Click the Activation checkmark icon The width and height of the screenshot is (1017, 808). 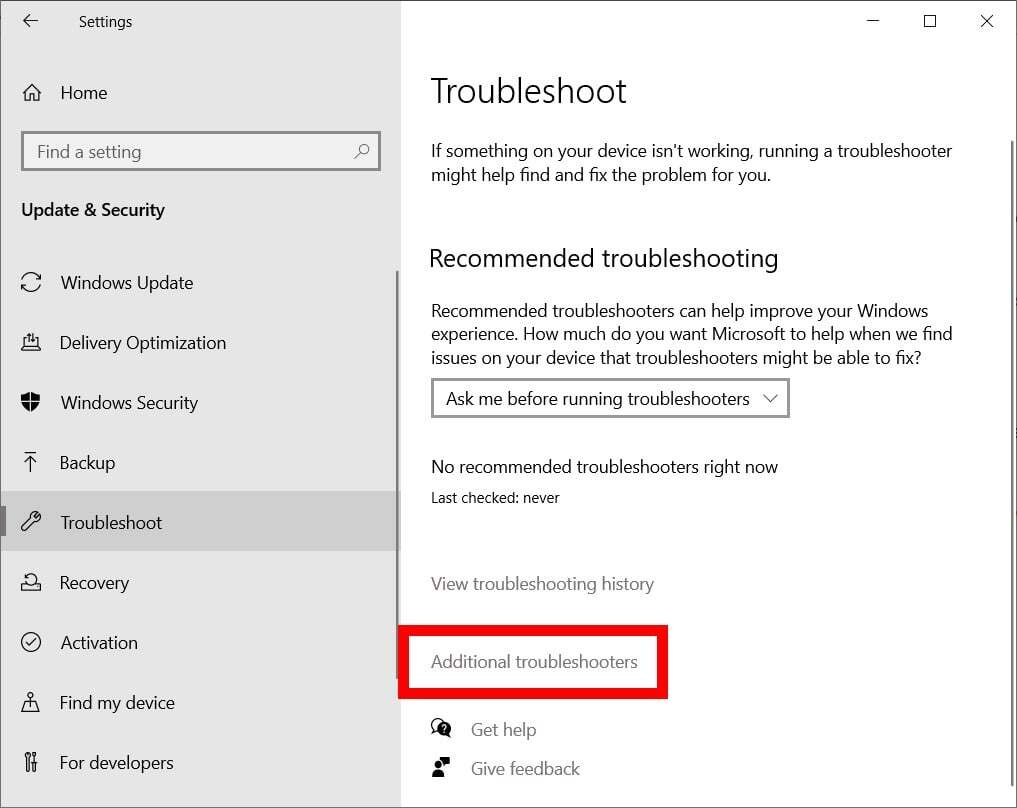click(x=31, y=643)
